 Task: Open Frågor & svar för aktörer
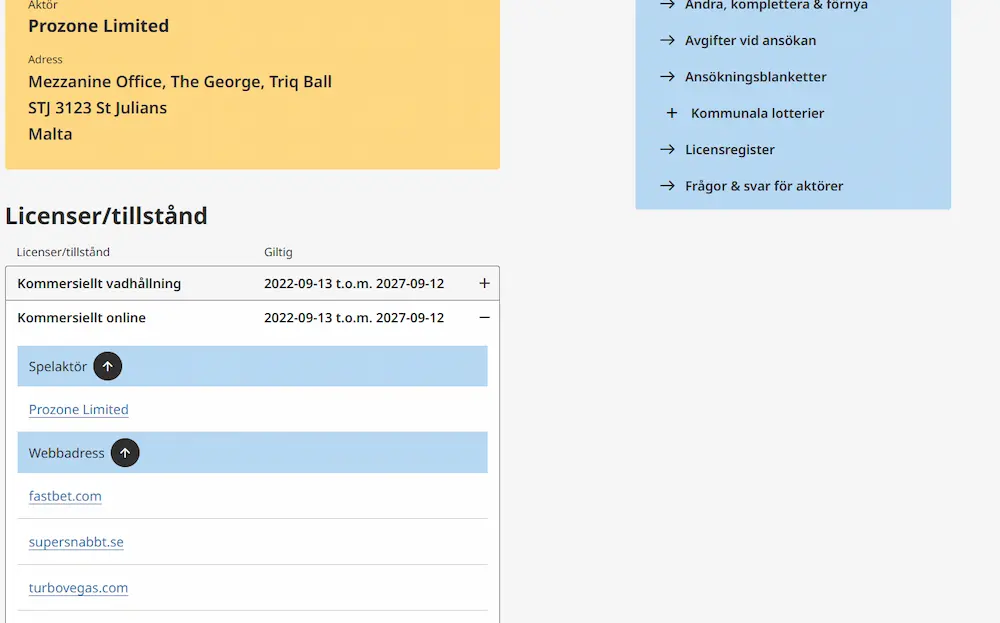[763, 186]
